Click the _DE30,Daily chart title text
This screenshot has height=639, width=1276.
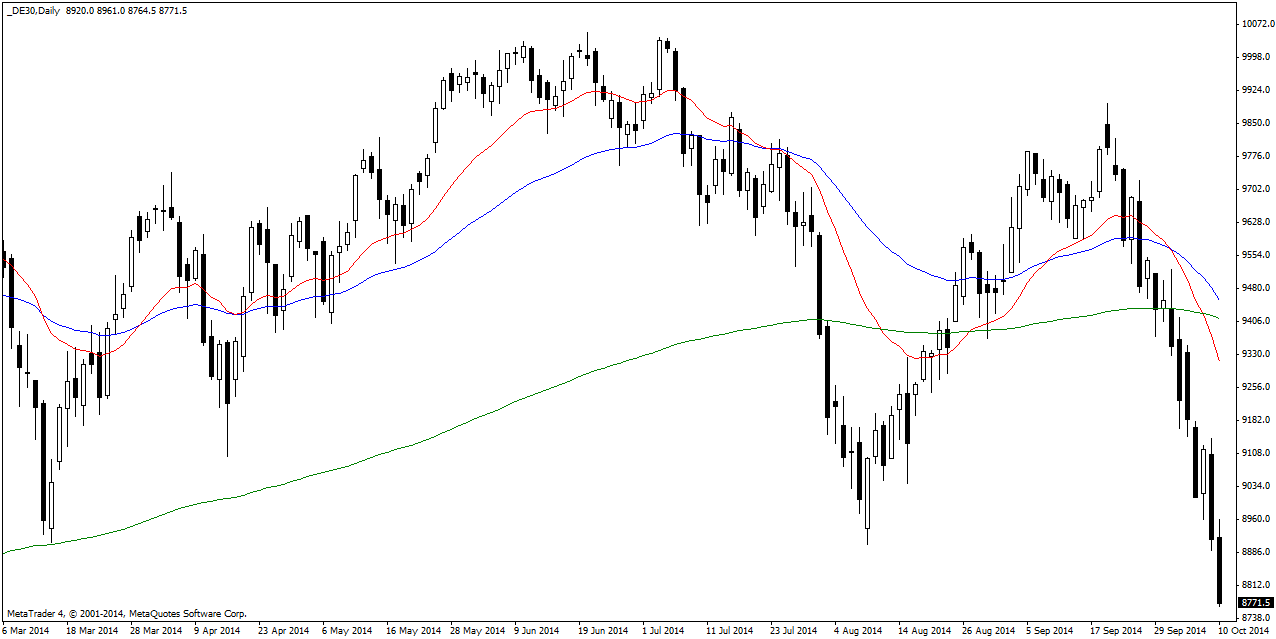click(x=32, y=10)
